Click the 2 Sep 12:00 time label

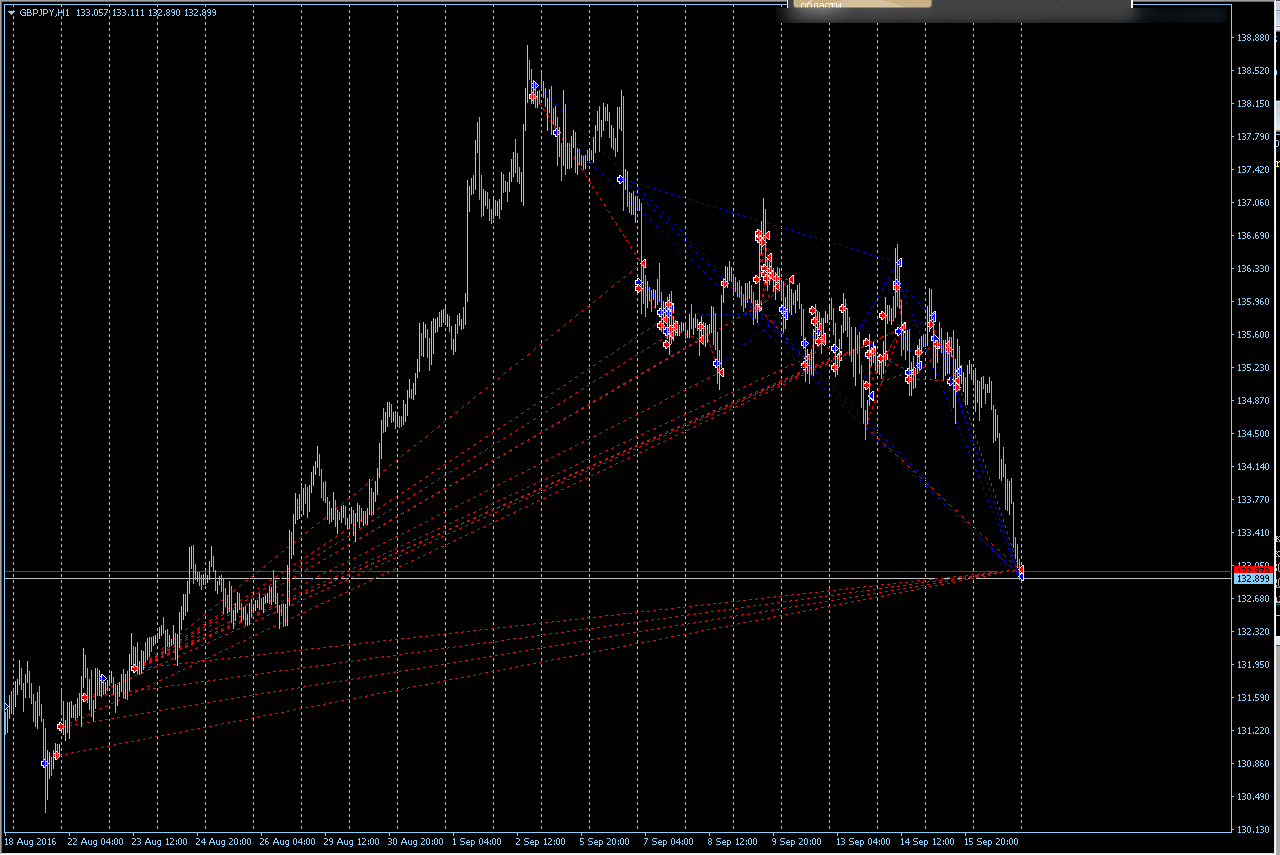543,842
